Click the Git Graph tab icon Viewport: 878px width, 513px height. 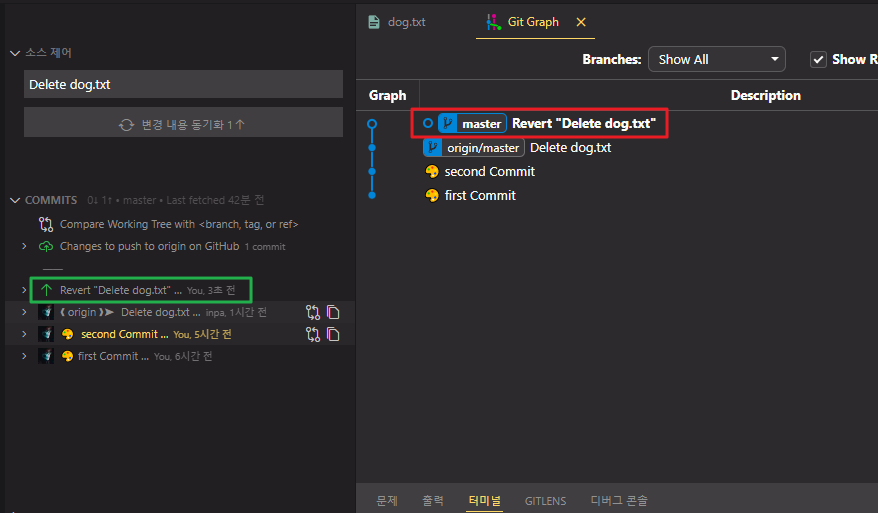click(x=493, y=22)
